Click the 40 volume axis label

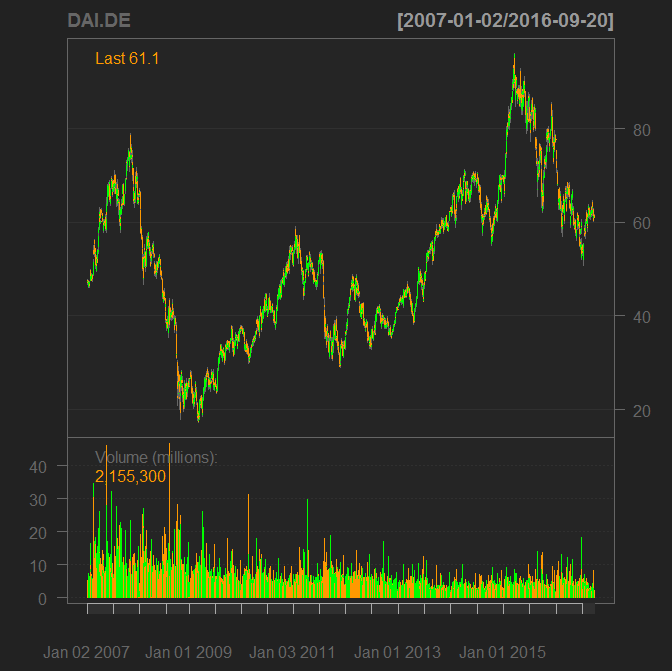39,466
